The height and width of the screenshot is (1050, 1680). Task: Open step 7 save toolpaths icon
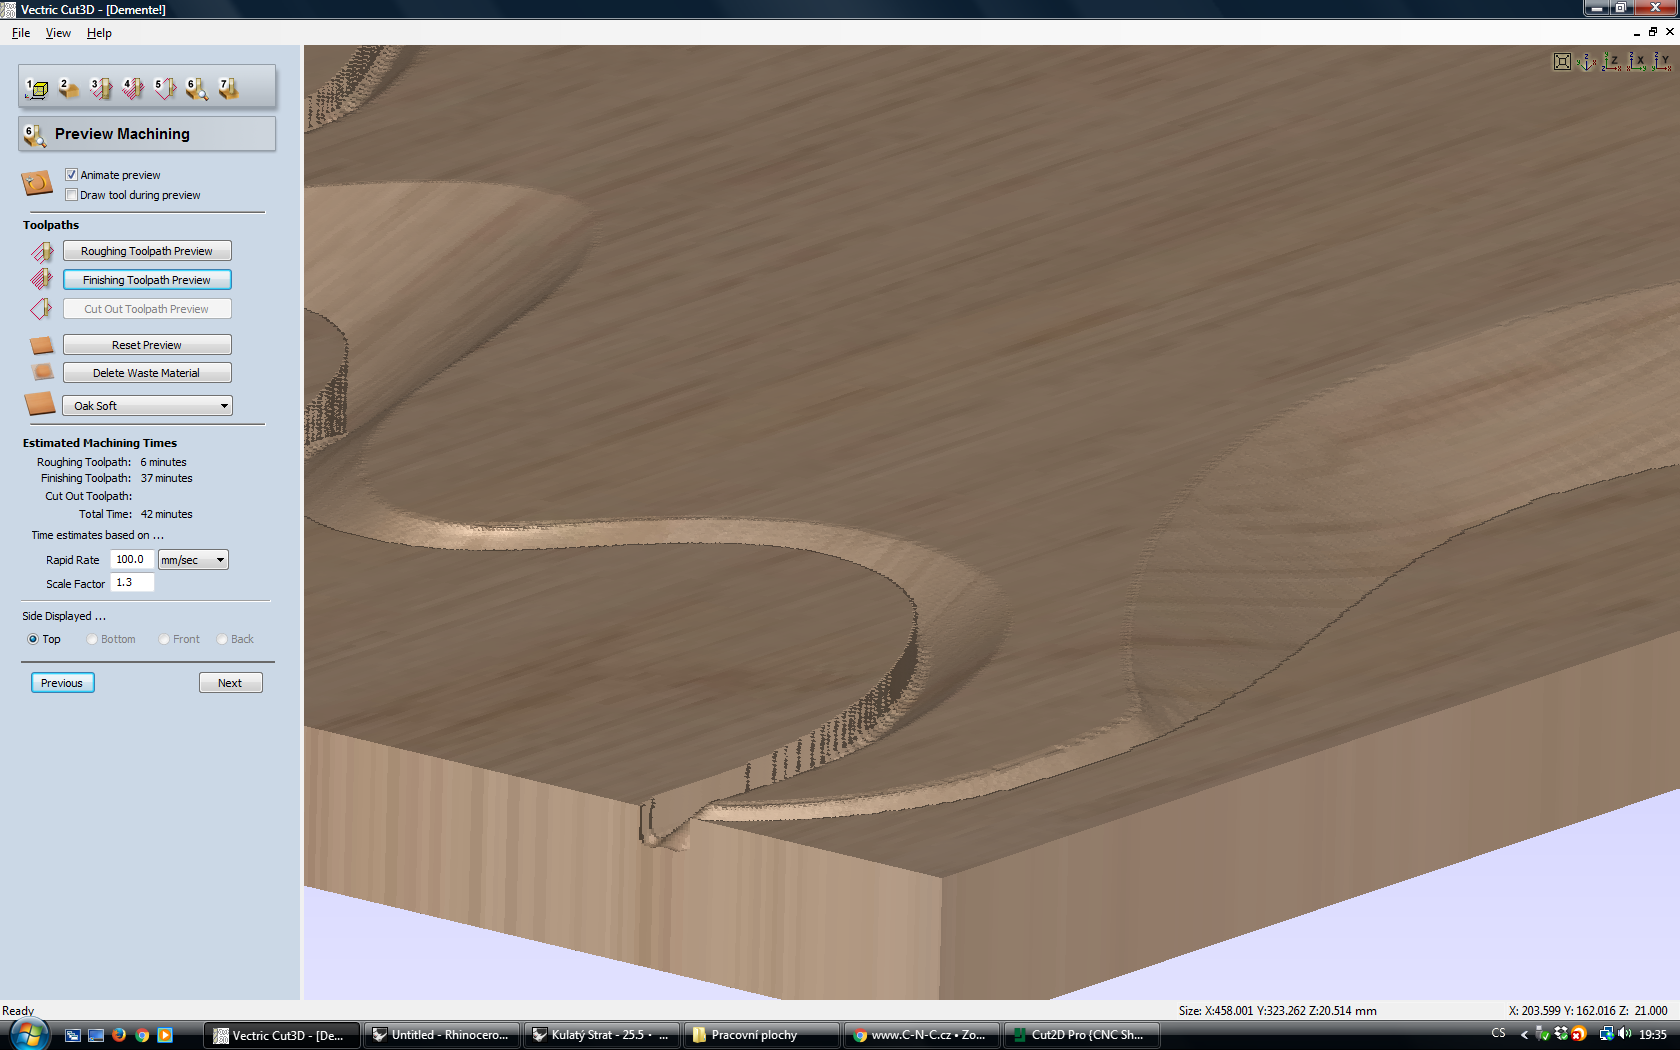(x=229, y=89)
